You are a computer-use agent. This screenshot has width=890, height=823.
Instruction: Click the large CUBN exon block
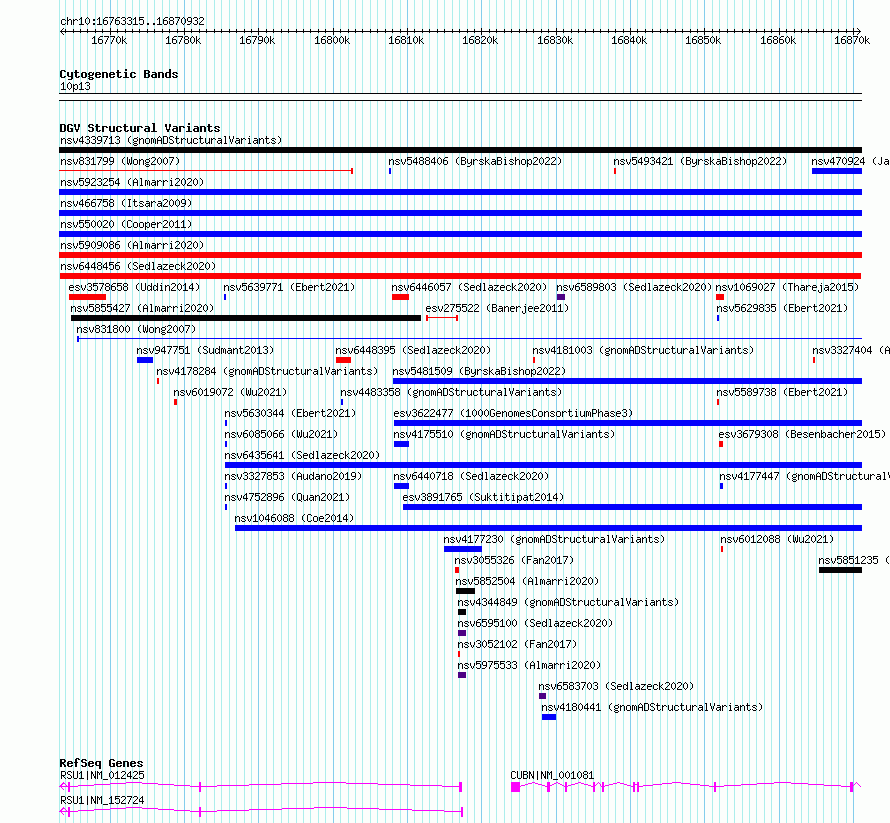pos(515,787)
